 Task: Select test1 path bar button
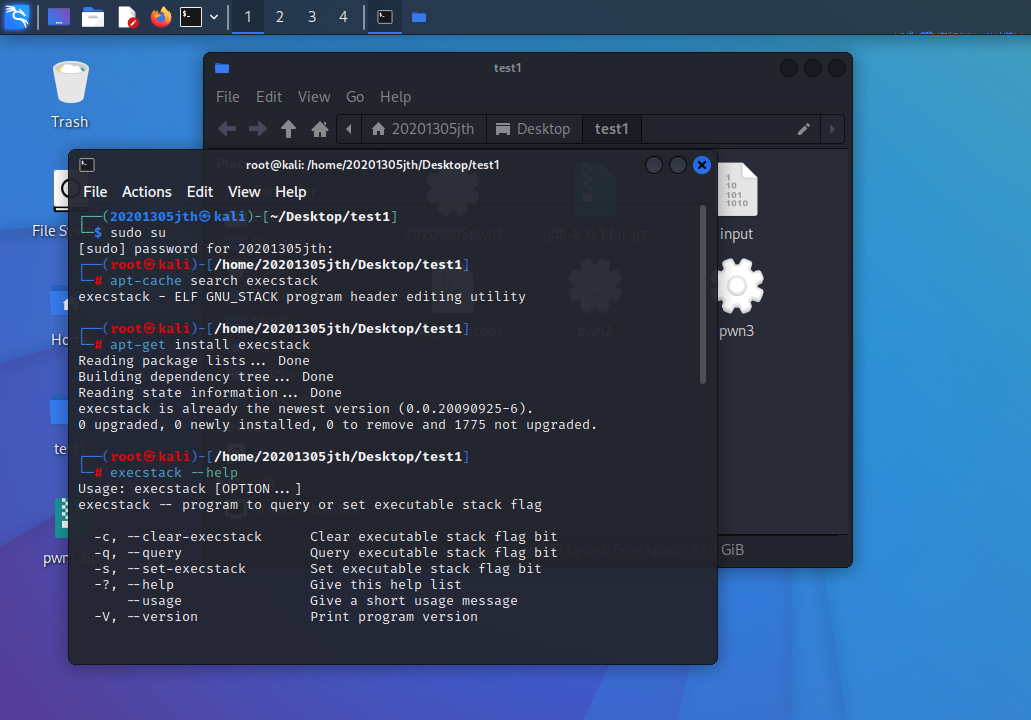click(x=611, y=129)
